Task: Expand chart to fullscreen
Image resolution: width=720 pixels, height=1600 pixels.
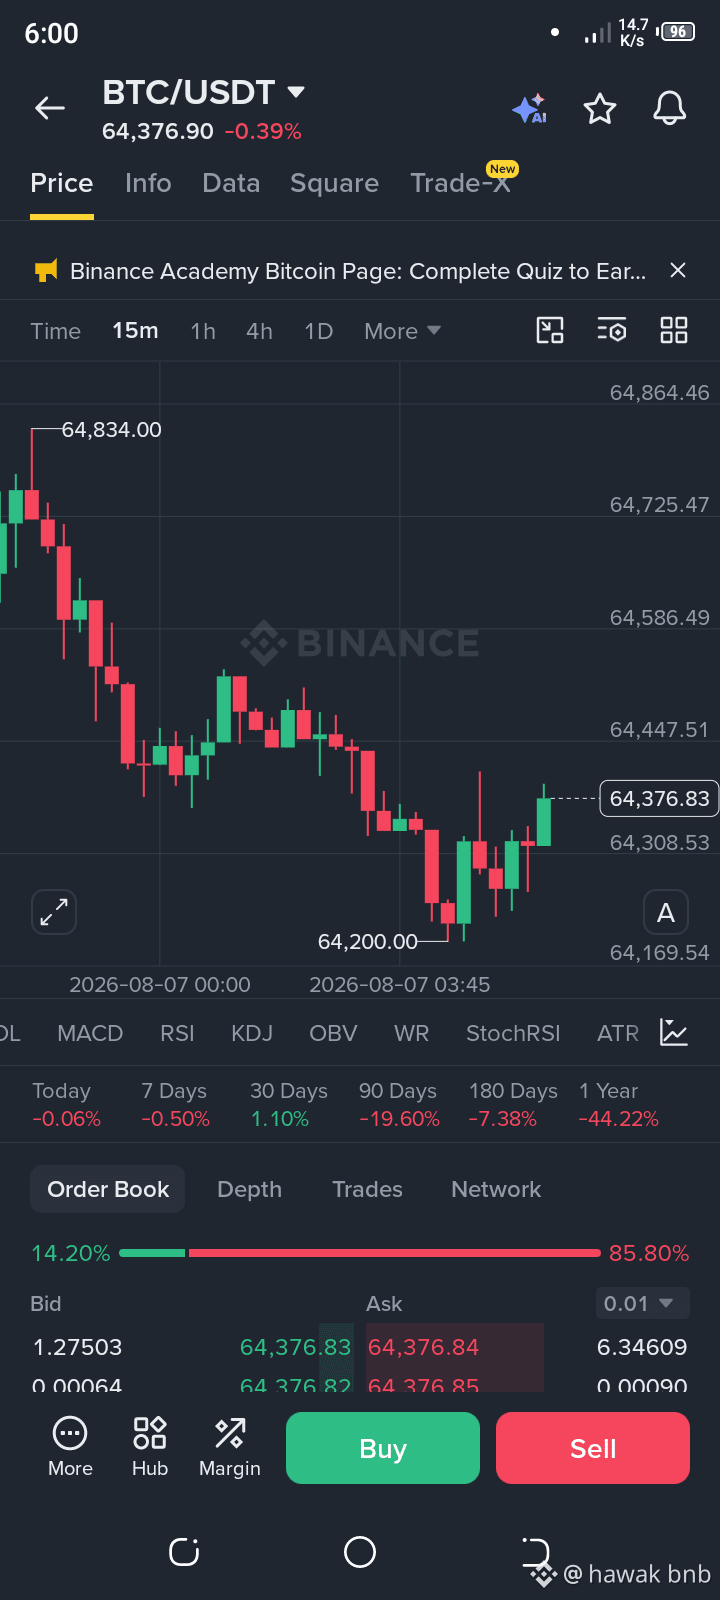Action: pos(54,912)
